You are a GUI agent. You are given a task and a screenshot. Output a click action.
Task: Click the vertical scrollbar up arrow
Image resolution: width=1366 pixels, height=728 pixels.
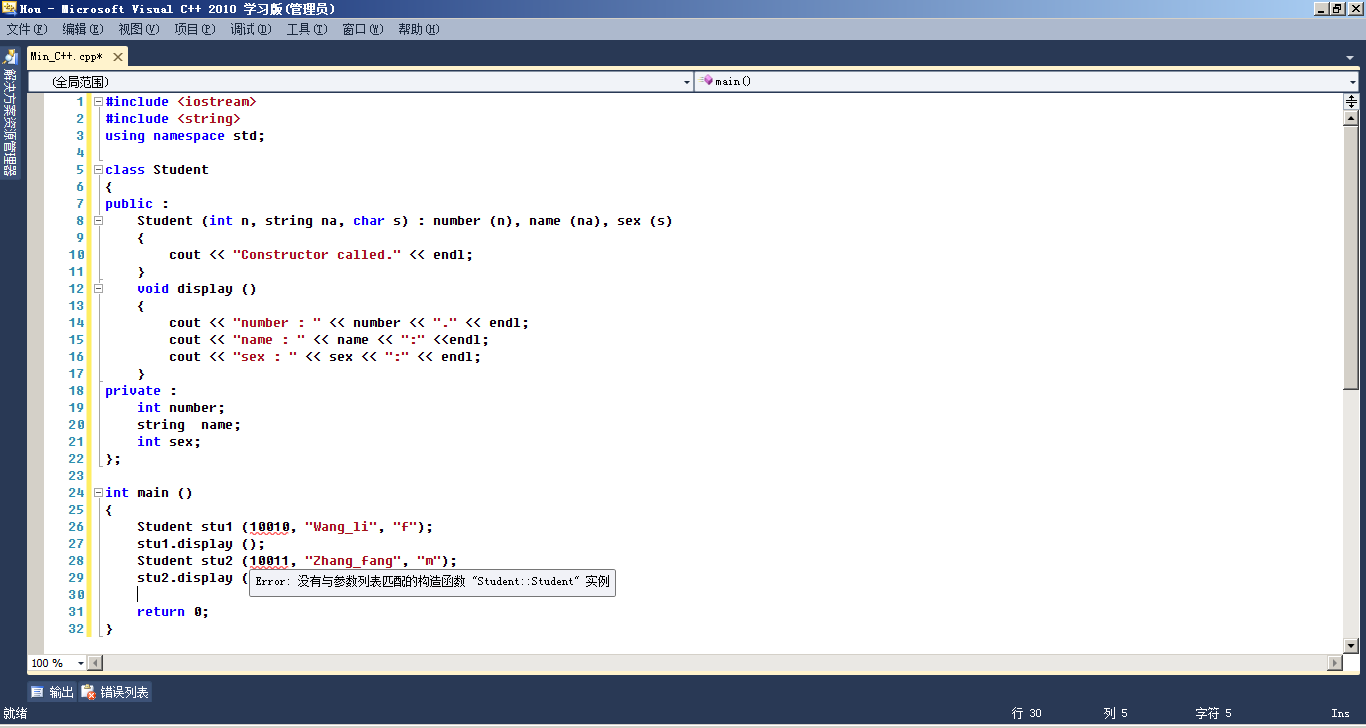click(x=1351, y=118)
